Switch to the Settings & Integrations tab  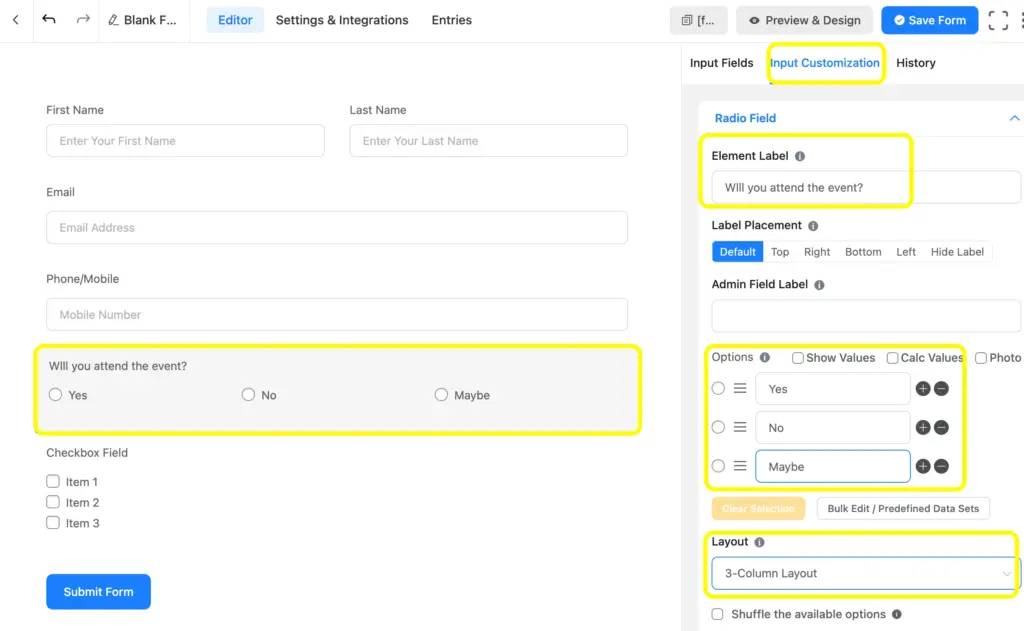click(x=341, y=19)
